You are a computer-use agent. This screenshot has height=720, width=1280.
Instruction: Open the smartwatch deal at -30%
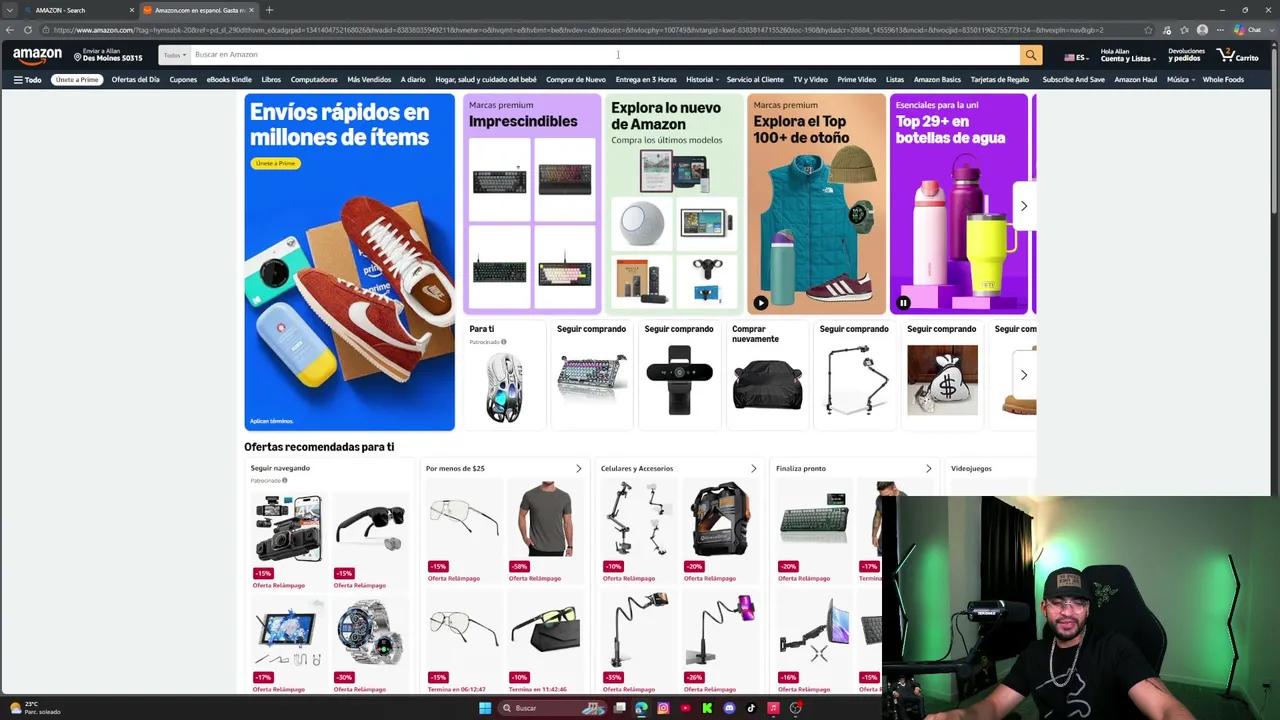coord(369,632)
